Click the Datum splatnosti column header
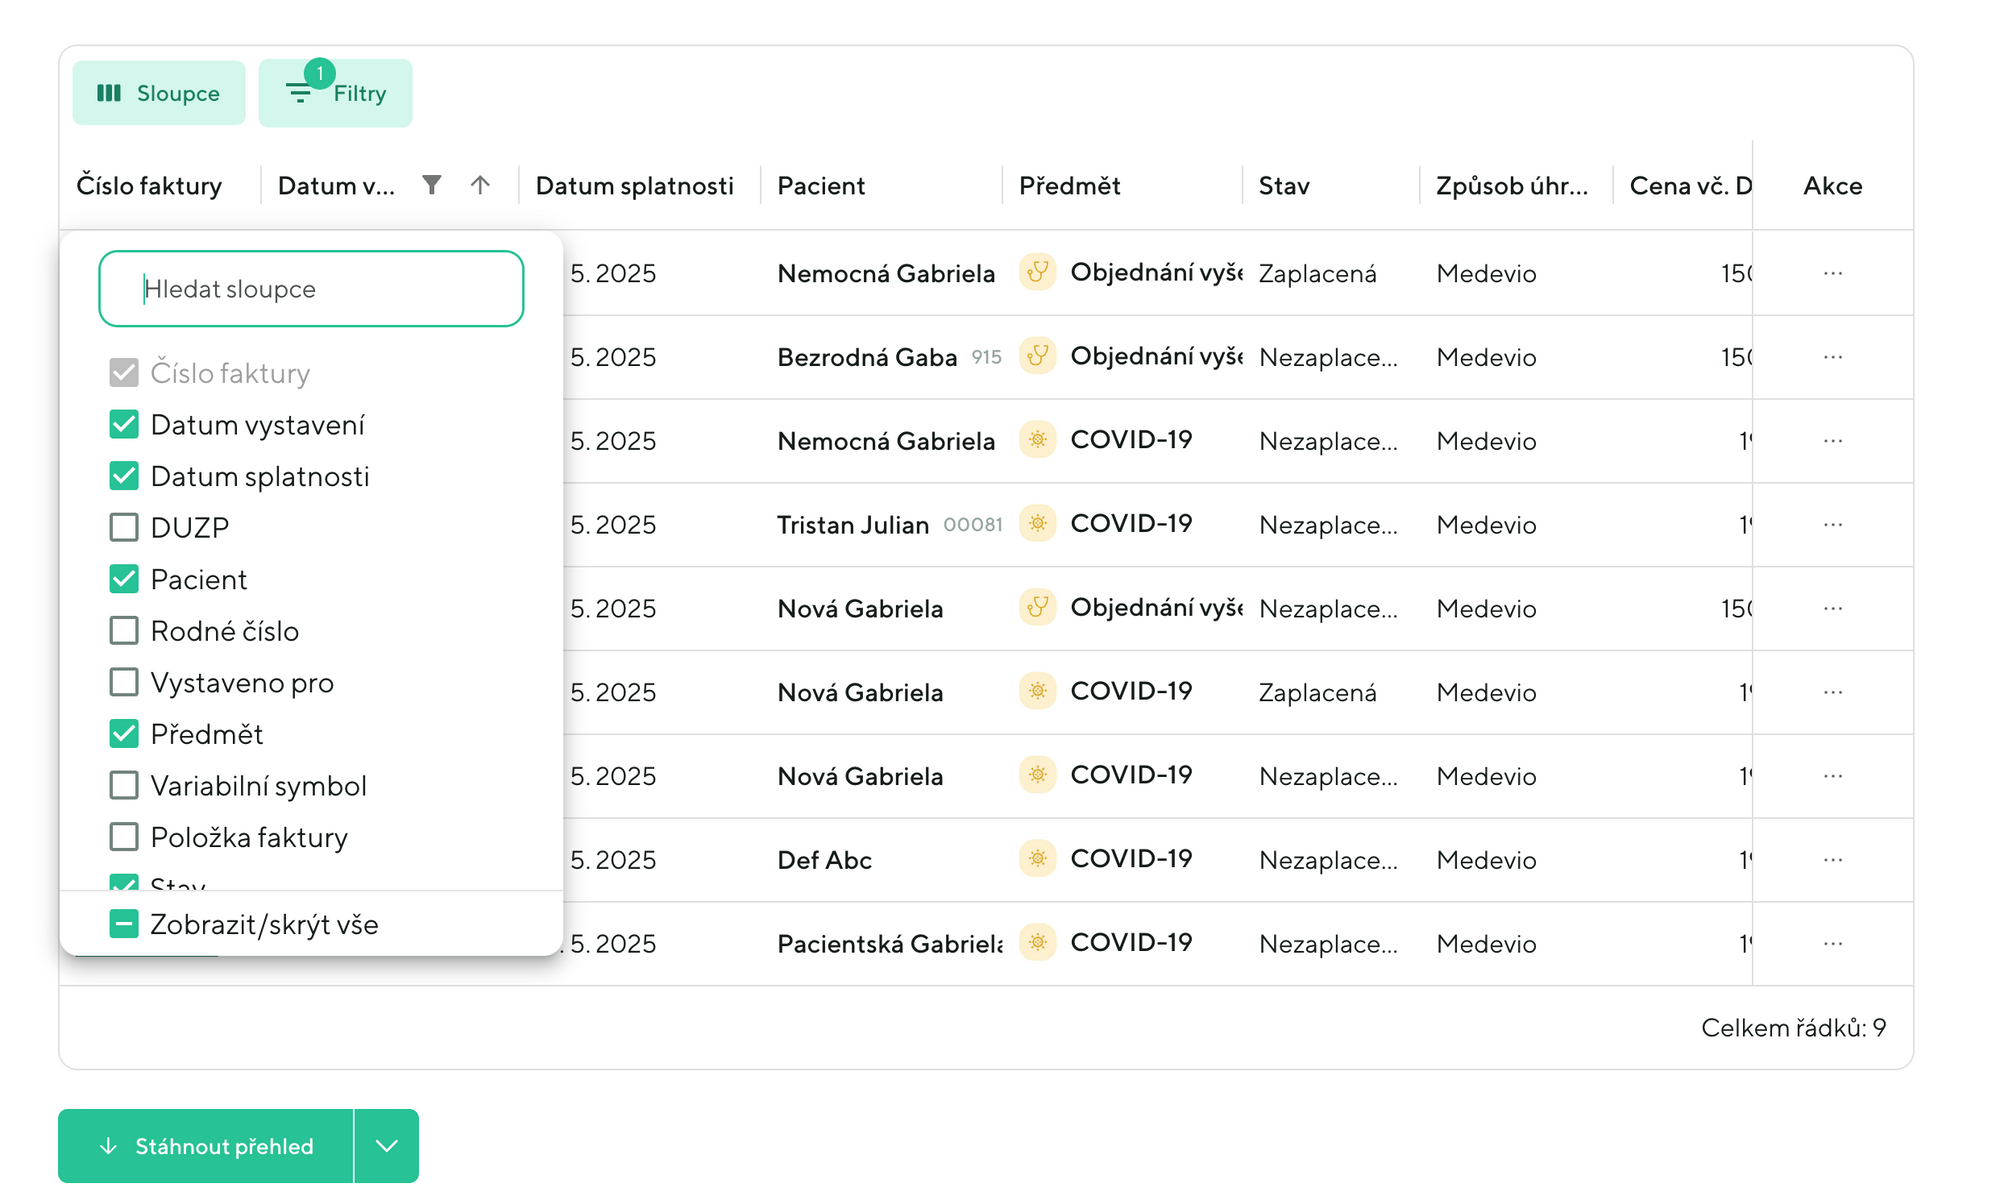The image size is (2000, 1201). pyautogui.click(x=634, y=186)
